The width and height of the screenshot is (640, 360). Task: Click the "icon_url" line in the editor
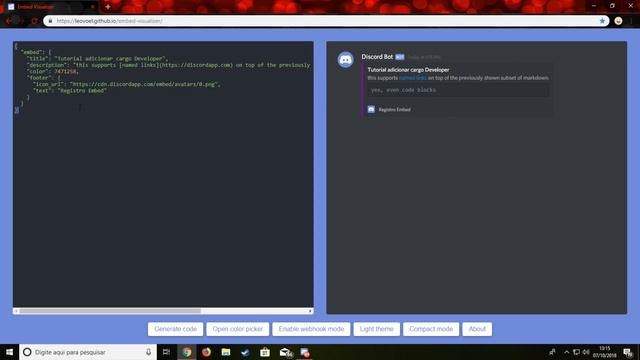(127, 84)
